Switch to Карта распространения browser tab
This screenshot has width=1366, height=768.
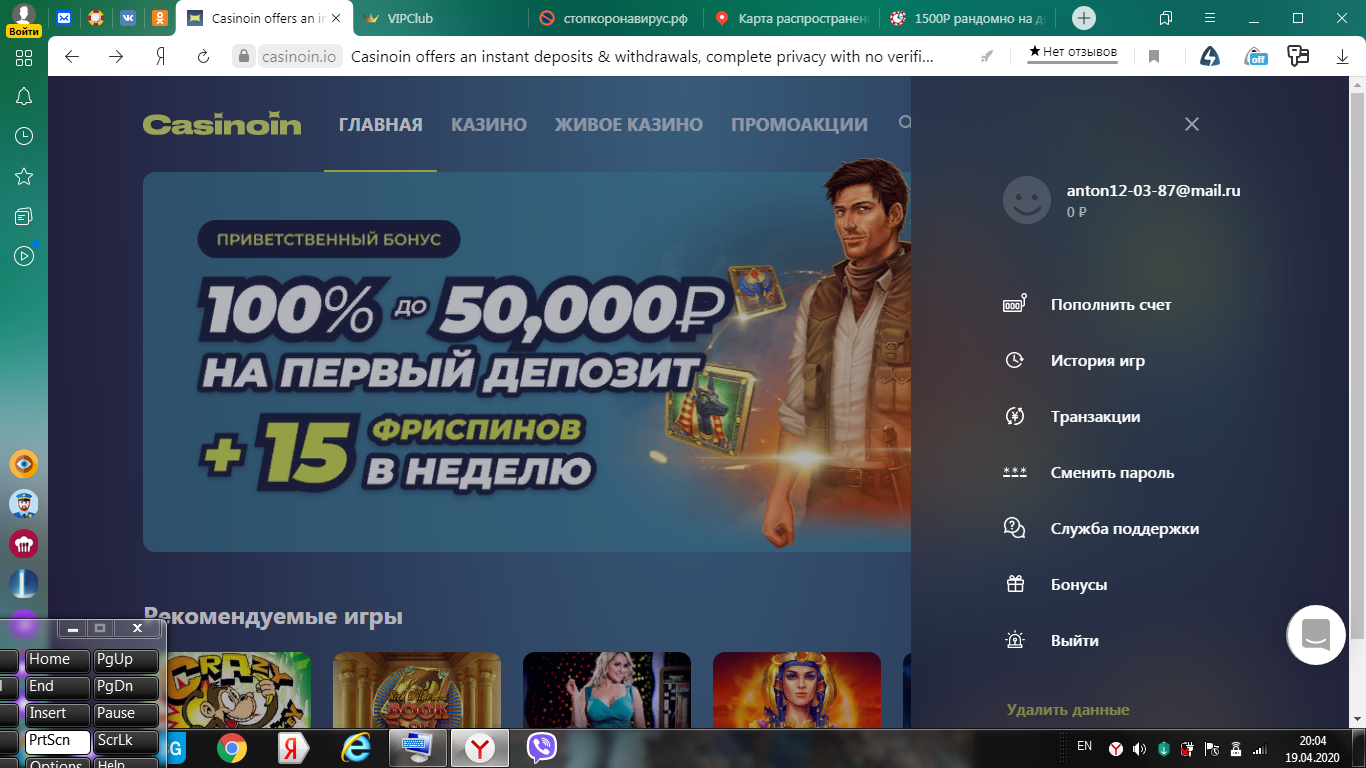[x=792, y=18]
